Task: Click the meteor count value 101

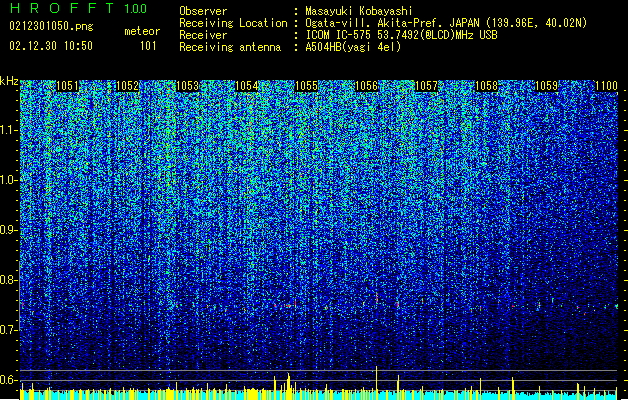Action: [148, 46]
